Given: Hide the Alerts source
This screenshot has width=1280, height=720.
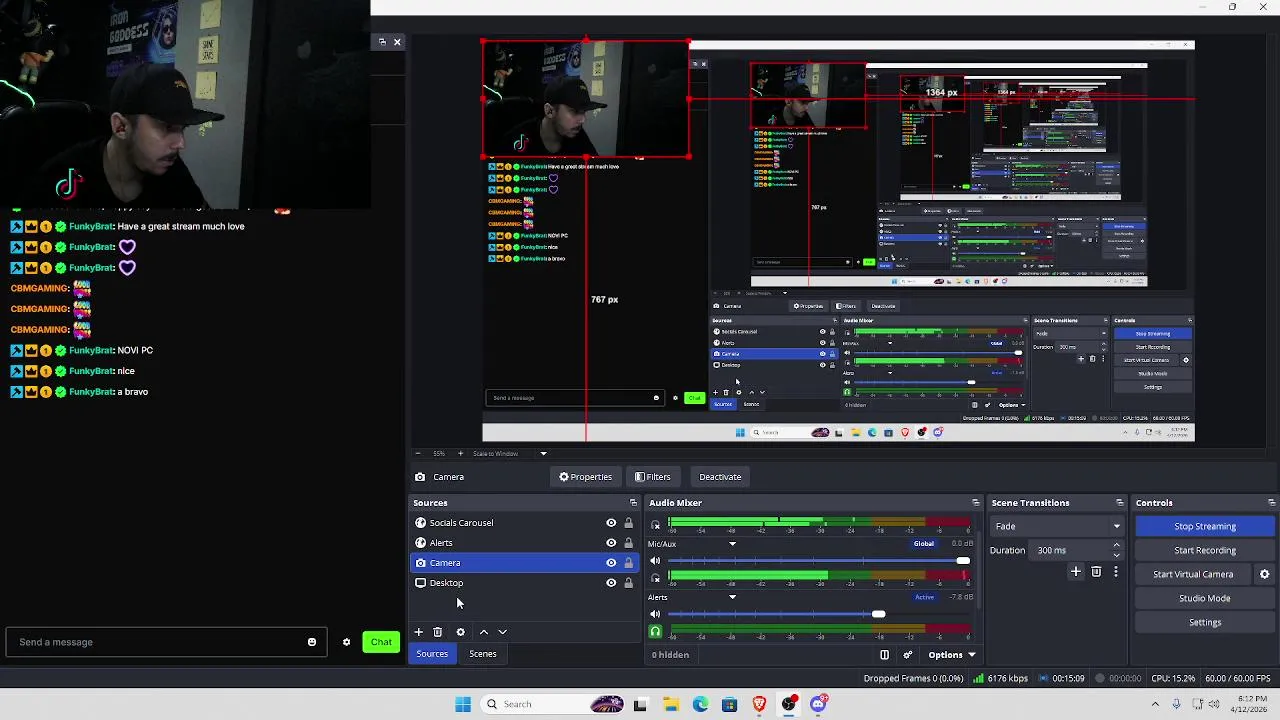Looking at the screenshot, I should (x=611, y=543).
